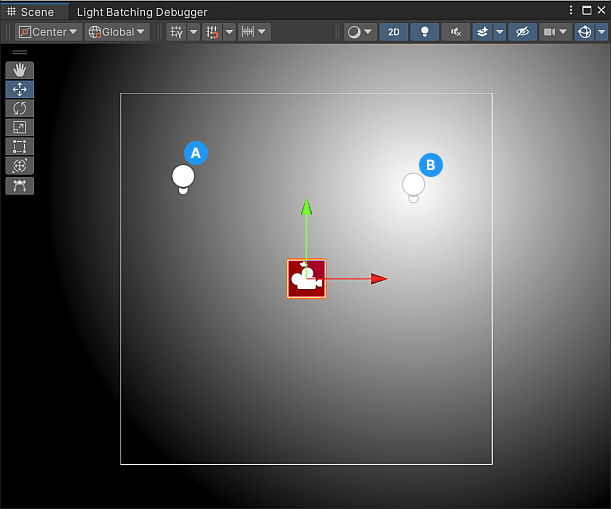Screen dimensions: 611x509
Task: Select the Hand view tool
Action: (x=19, y=70)
